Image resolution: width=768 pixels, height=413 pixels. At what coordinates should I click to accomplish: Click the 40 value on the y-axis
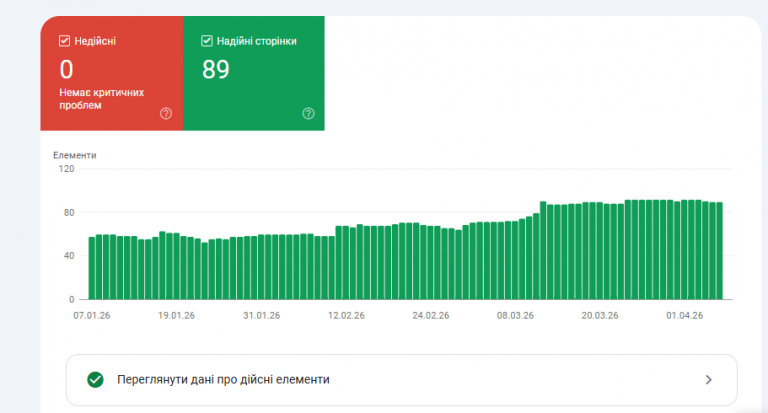[x=69, y=256]
